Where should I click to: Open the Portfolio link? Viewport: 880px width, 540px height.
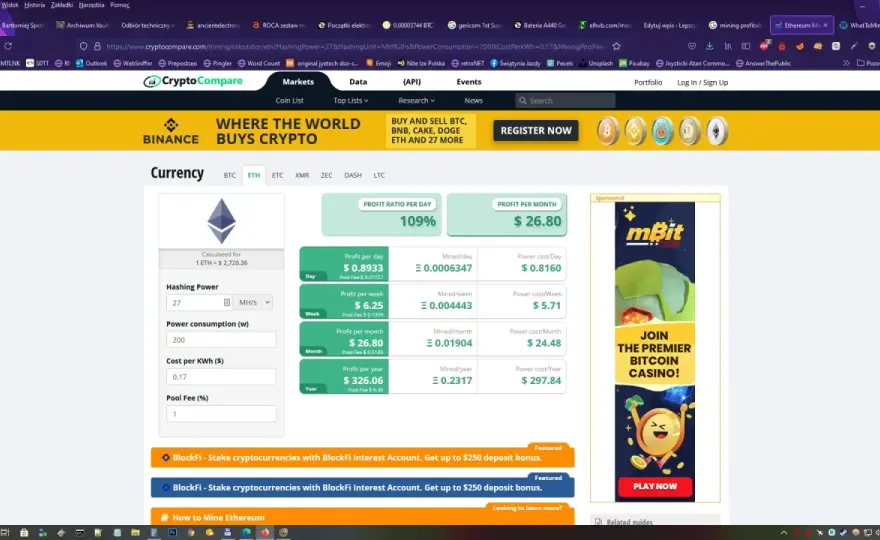648,83
